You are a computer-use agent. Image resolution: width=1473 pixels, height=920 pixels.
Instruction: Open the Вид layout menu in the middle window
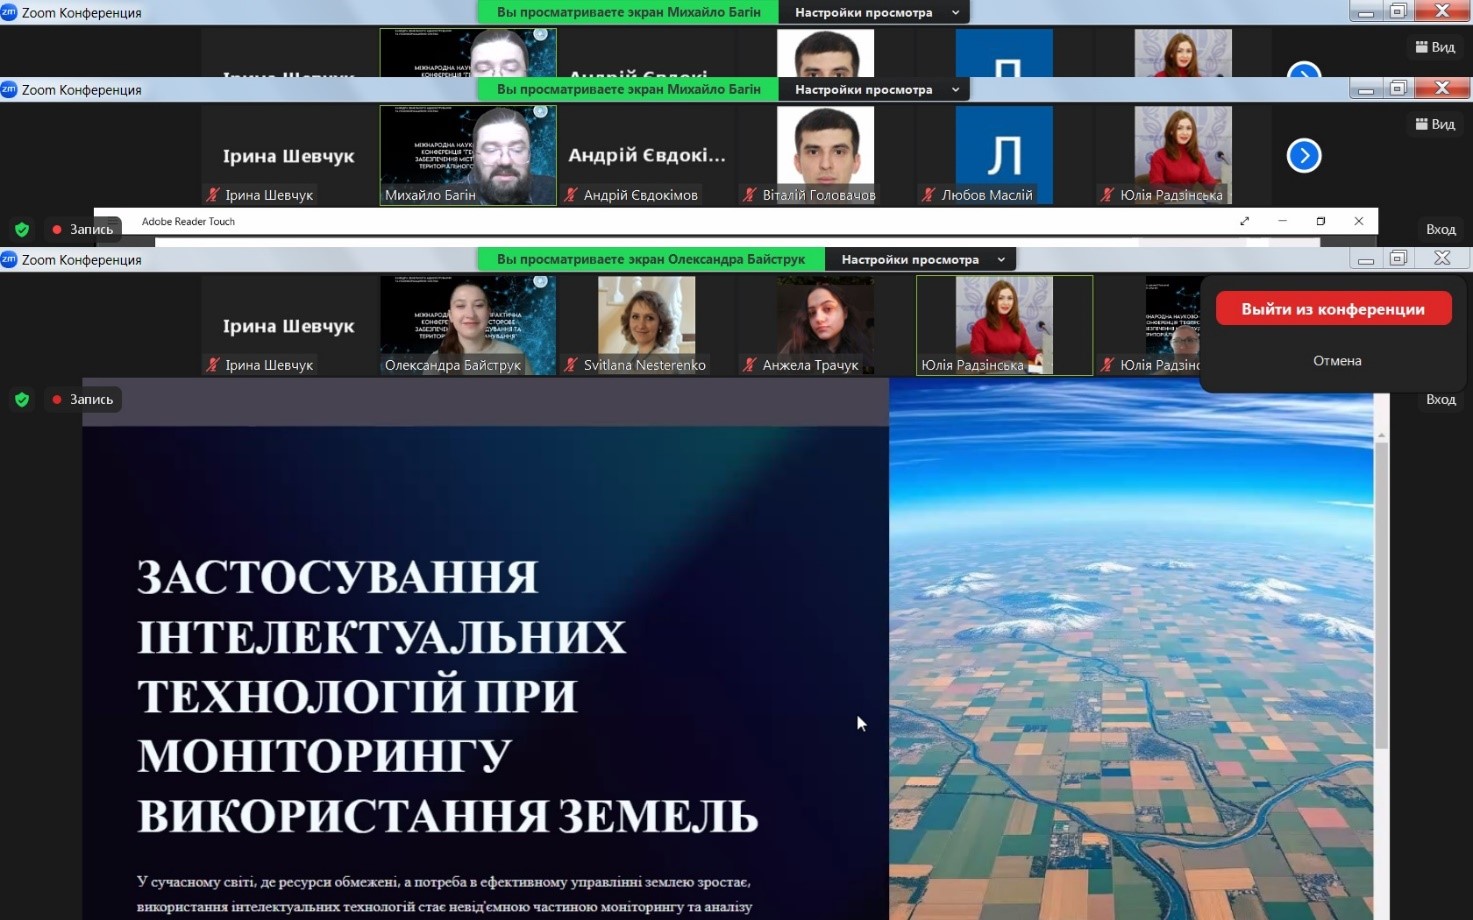pos(1435,124)
